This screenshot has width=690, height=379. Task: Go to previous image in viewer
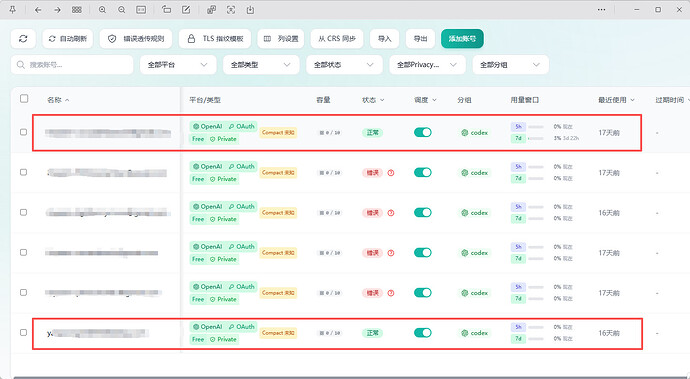click(x=38, y=10)
